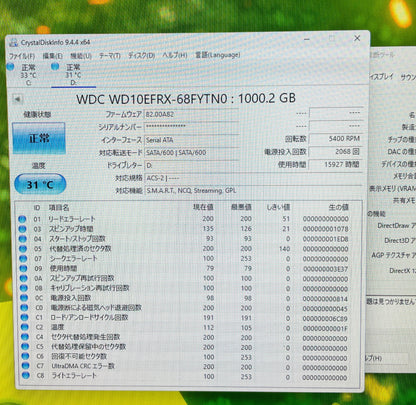Open the 編集(E) menu
This screenshot has height=405, width=416.
coord(53,56)
